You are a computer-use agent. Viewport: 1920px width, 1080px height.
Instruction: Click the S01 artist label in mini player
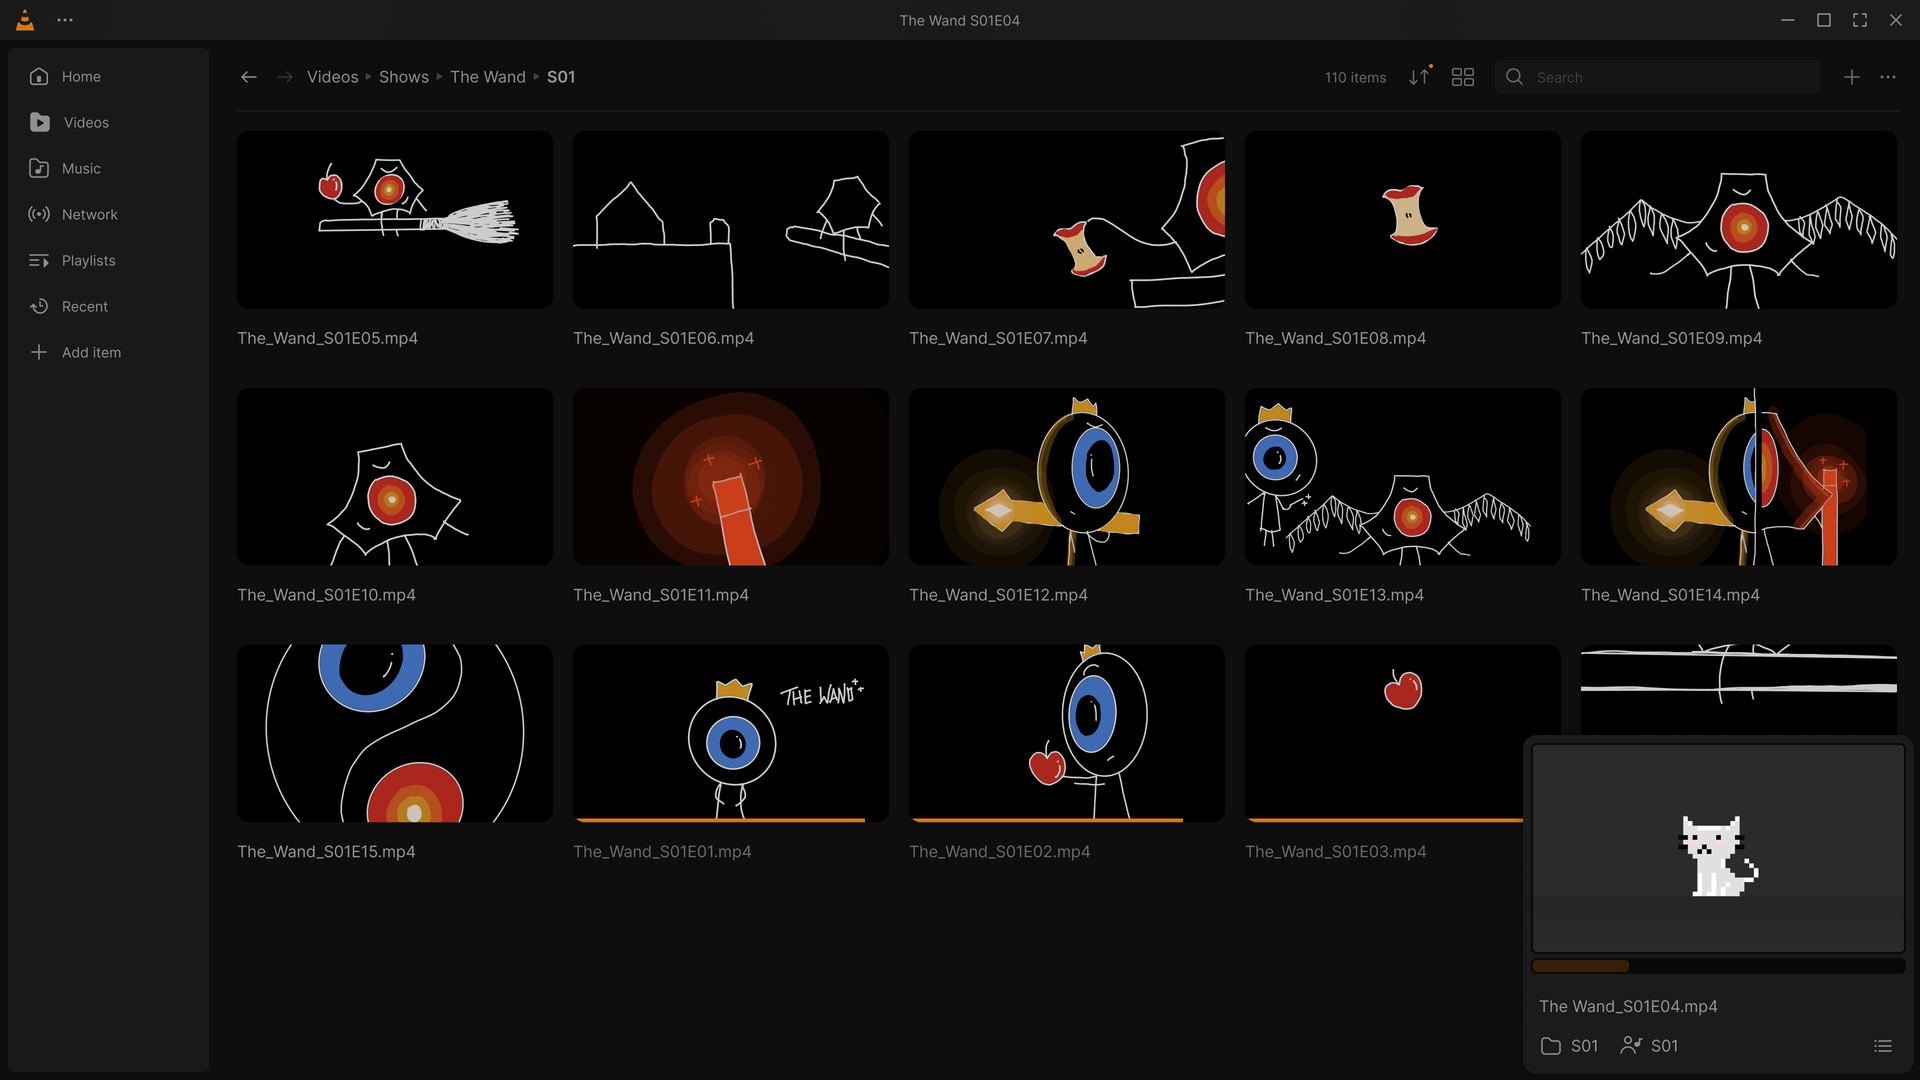[x=1649, y=1046]
